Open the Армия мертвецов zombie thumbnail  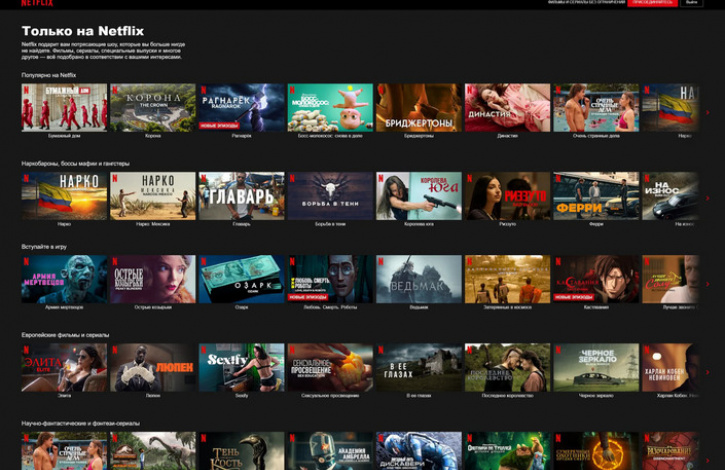pos(64,279)
